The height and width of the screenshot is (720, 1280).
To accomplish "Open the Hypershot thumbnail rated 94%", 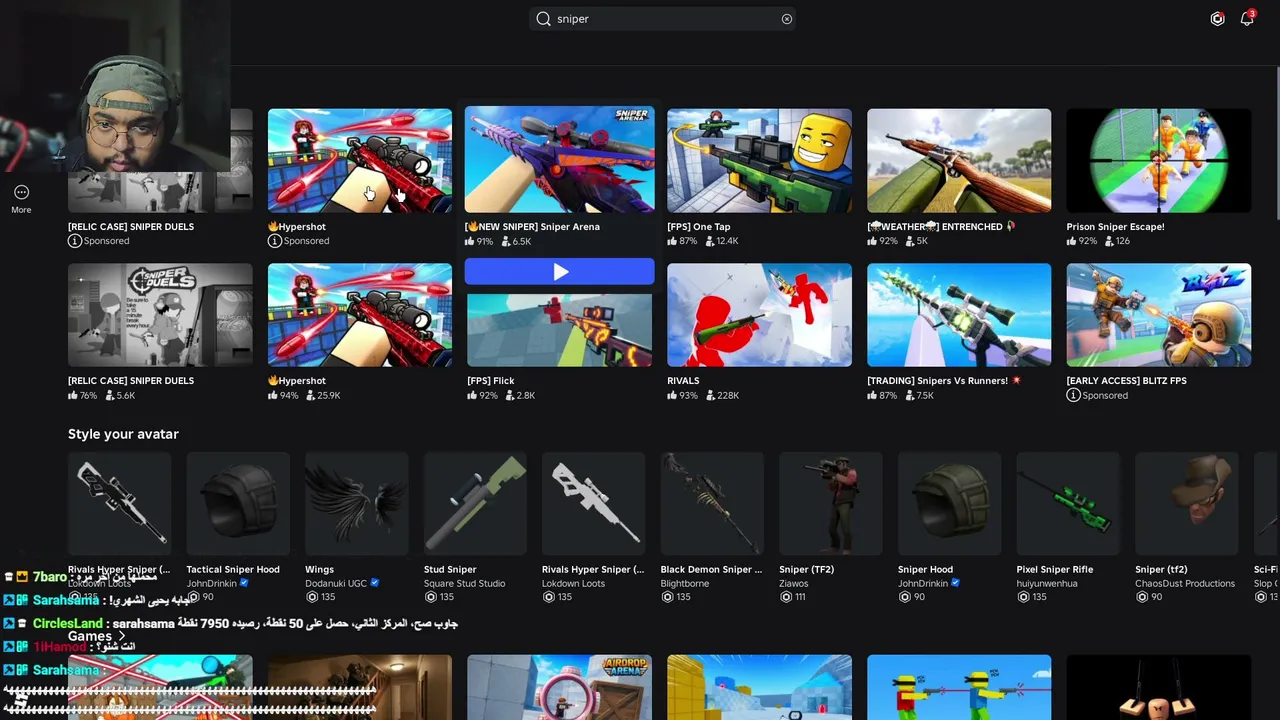I will 360,315.
